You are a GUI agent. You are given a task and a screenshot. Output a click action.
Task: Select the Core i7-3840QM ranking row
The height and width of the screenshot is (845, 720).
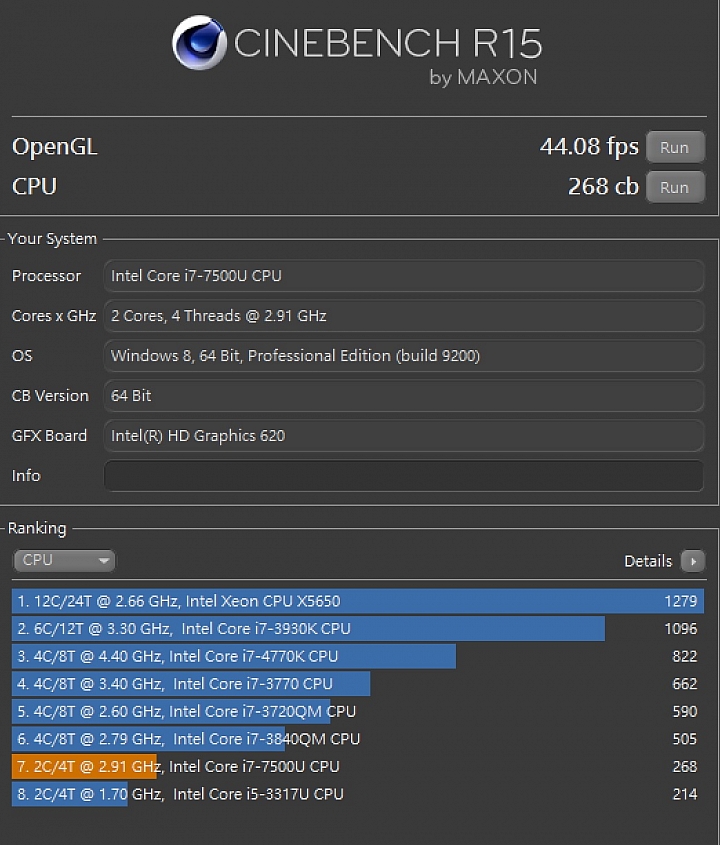click(357, 739)
